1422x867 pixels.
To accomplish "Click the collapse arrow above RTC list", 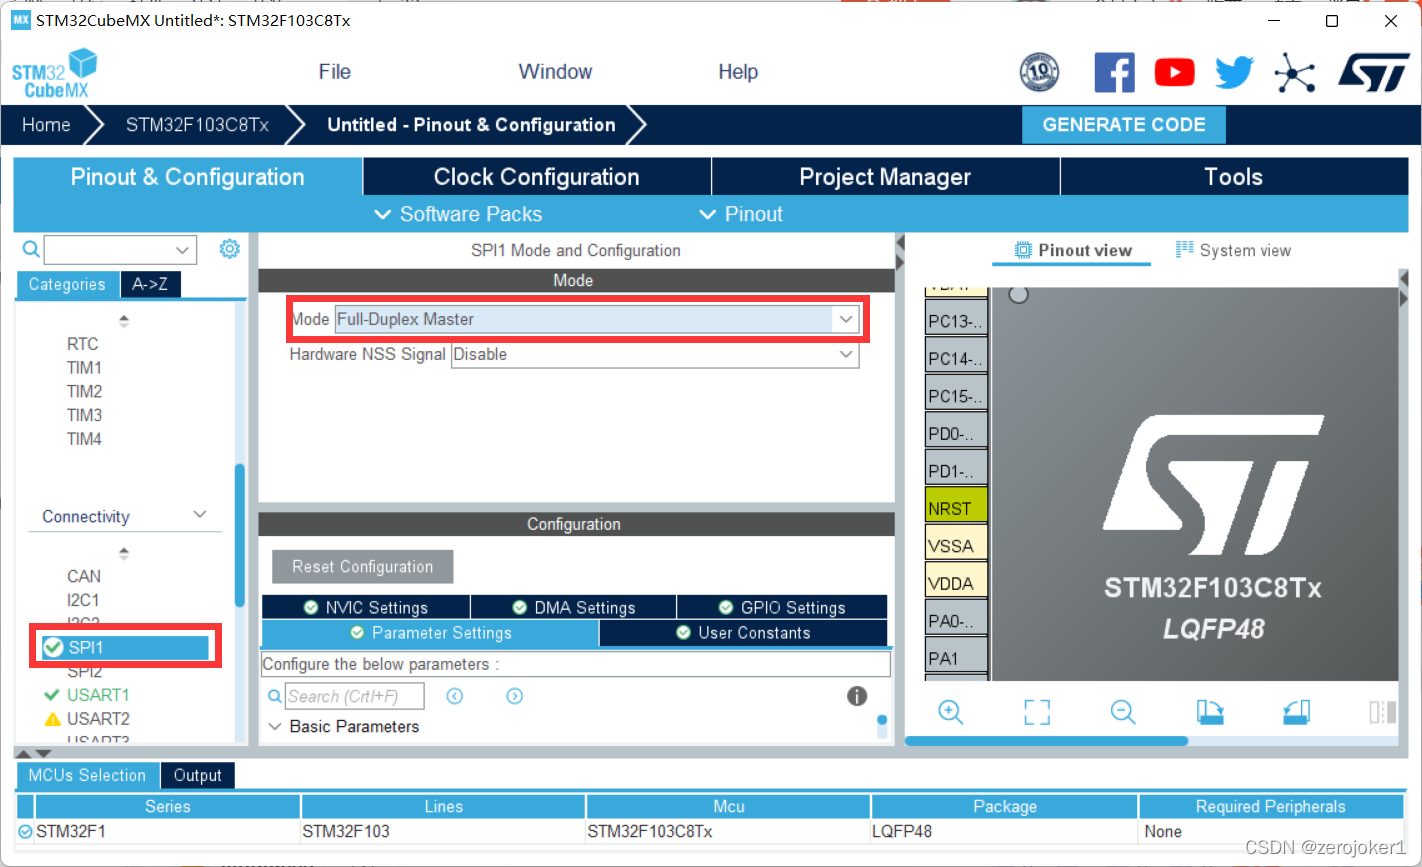I will tap(124, 321).
